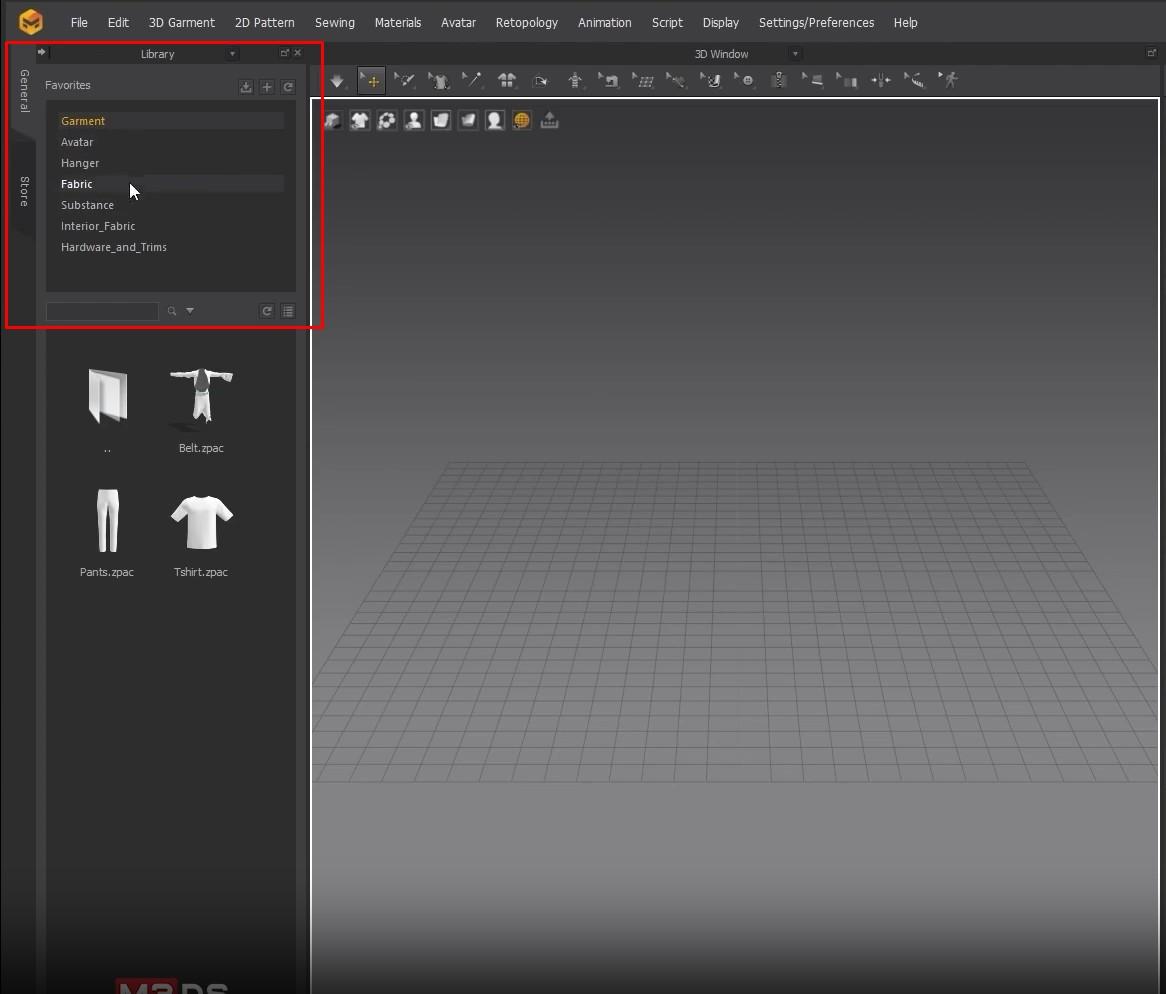Refresh the Favorites list
The image size is (1166, 994).
pyautogui.click(x=288, y=87)
